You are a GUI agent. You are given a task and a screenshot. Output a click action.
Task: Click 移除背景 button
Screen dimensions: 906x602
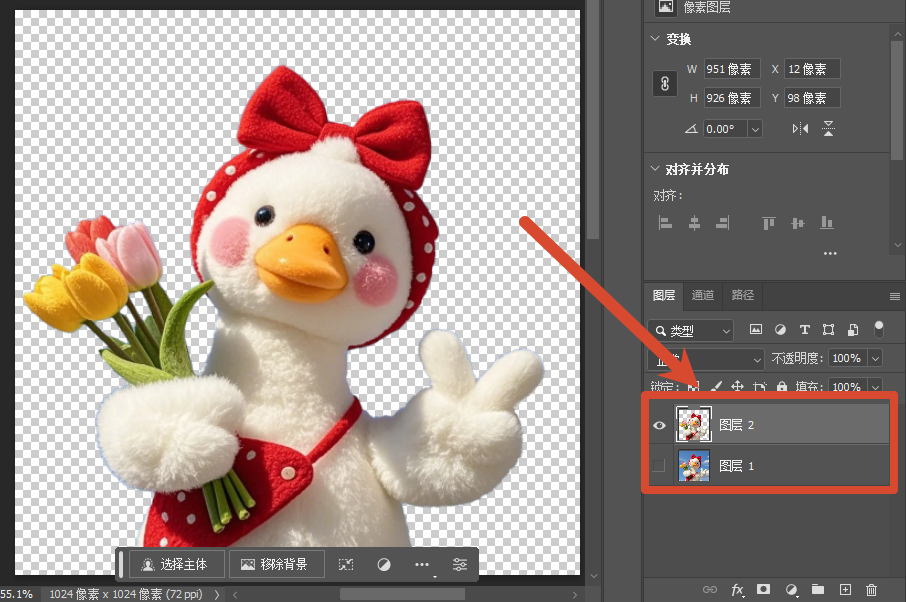tap(277, 564)
